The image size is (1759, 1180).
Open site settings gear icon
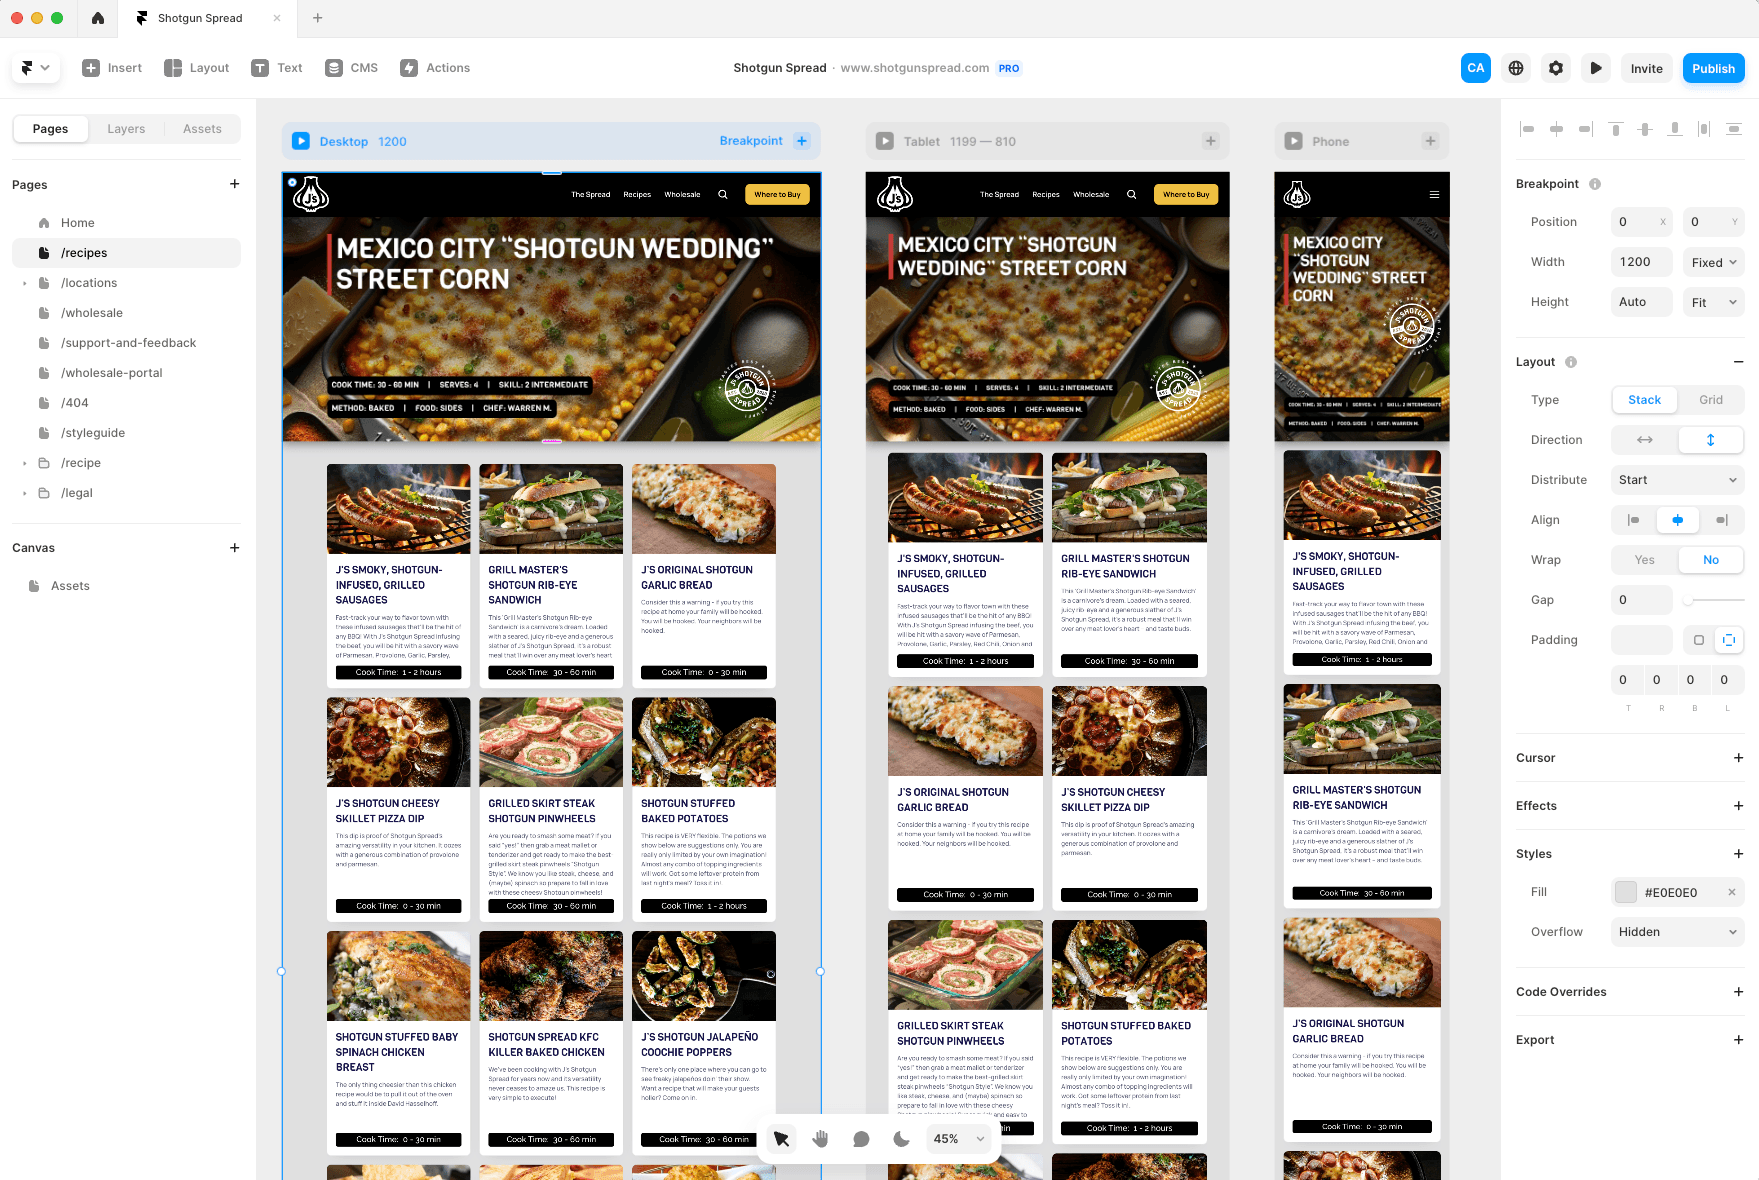1556,68
